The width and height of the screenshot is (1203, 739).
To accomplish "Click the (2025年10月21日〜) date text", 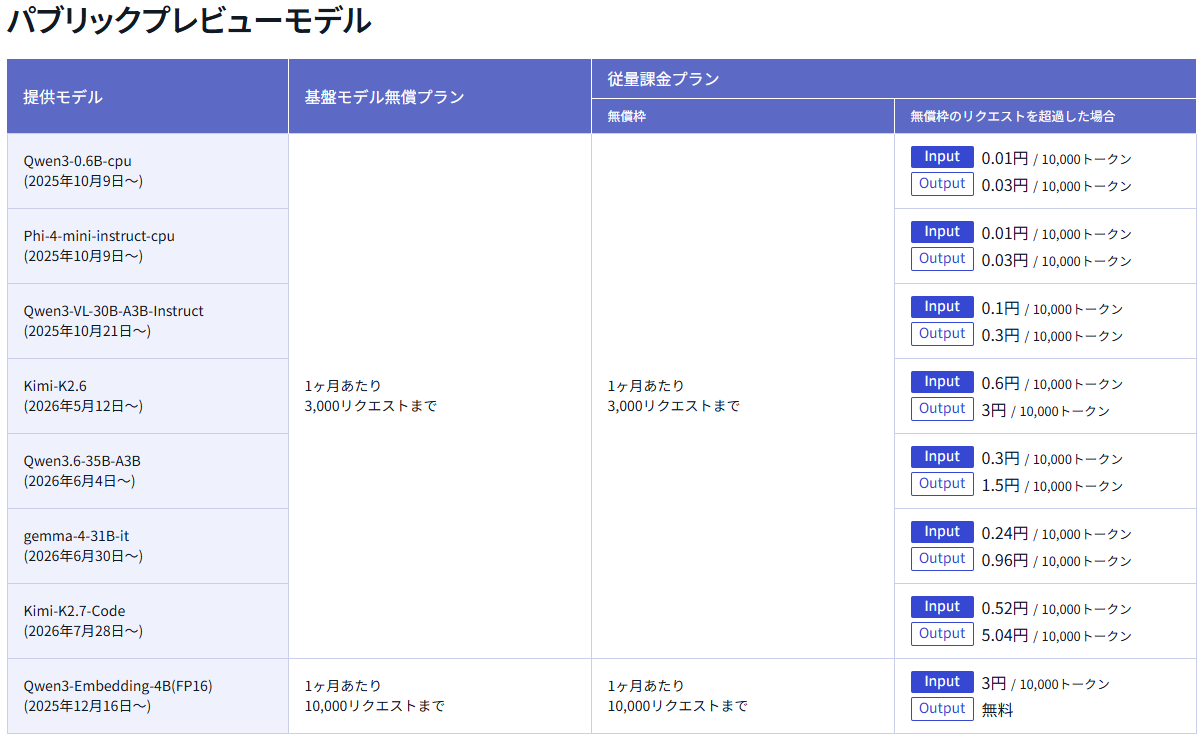I will point(87,331).
